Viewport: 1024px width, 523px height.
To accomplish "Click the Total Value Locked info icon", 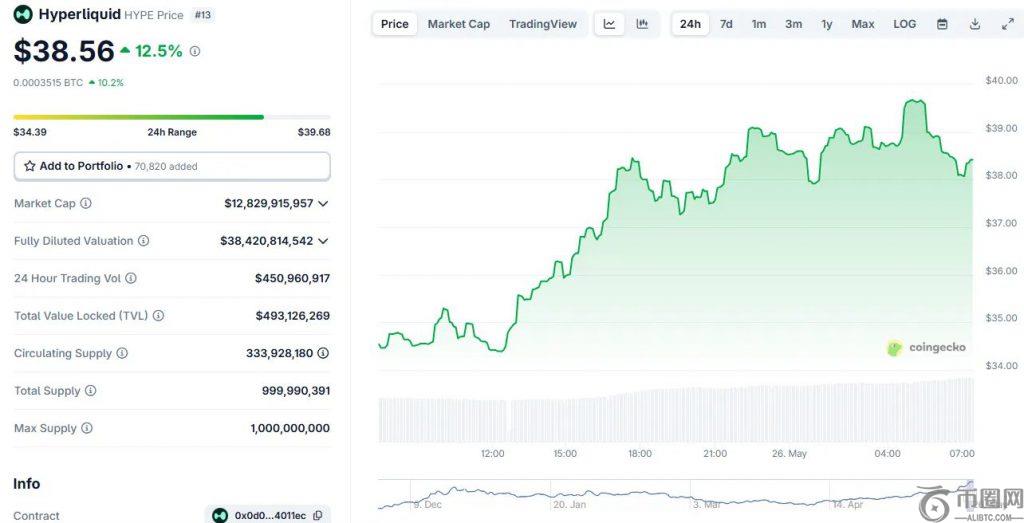I will click(158, 316).
